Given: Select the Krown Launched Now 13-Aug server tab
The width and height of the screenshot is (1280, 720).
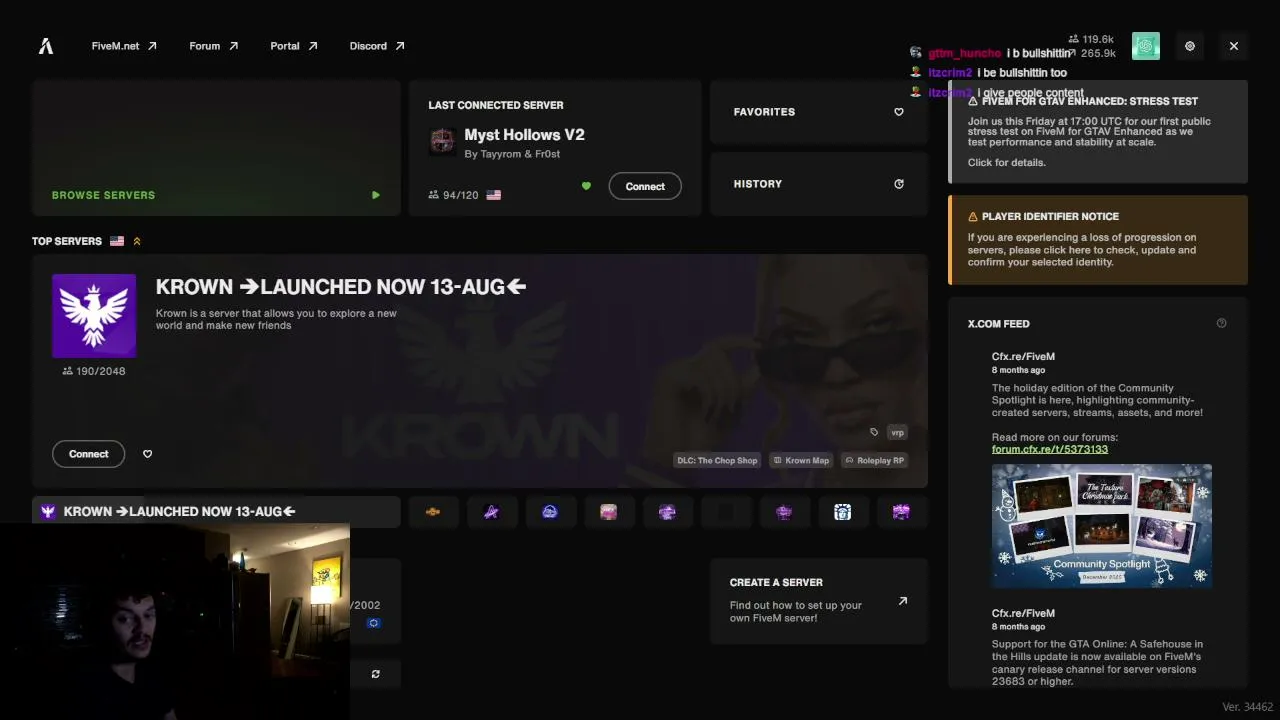Looking at the screenshot, I should (x=216, y=512).
